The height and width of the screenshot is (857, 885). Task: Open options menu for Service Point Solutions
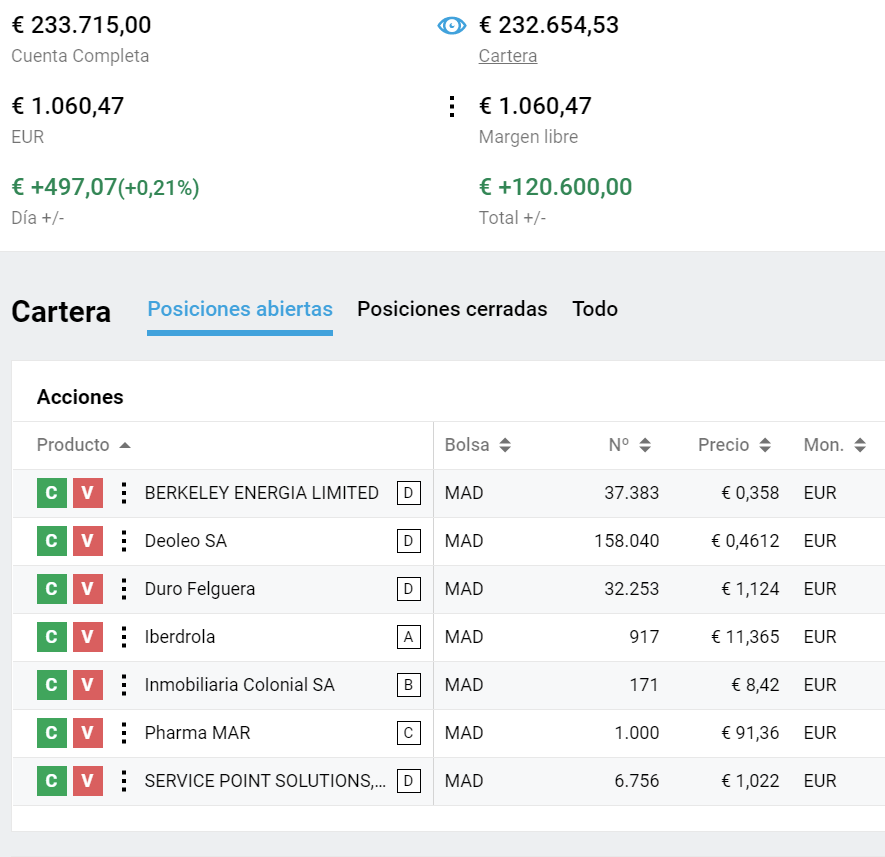coord(124,781)
